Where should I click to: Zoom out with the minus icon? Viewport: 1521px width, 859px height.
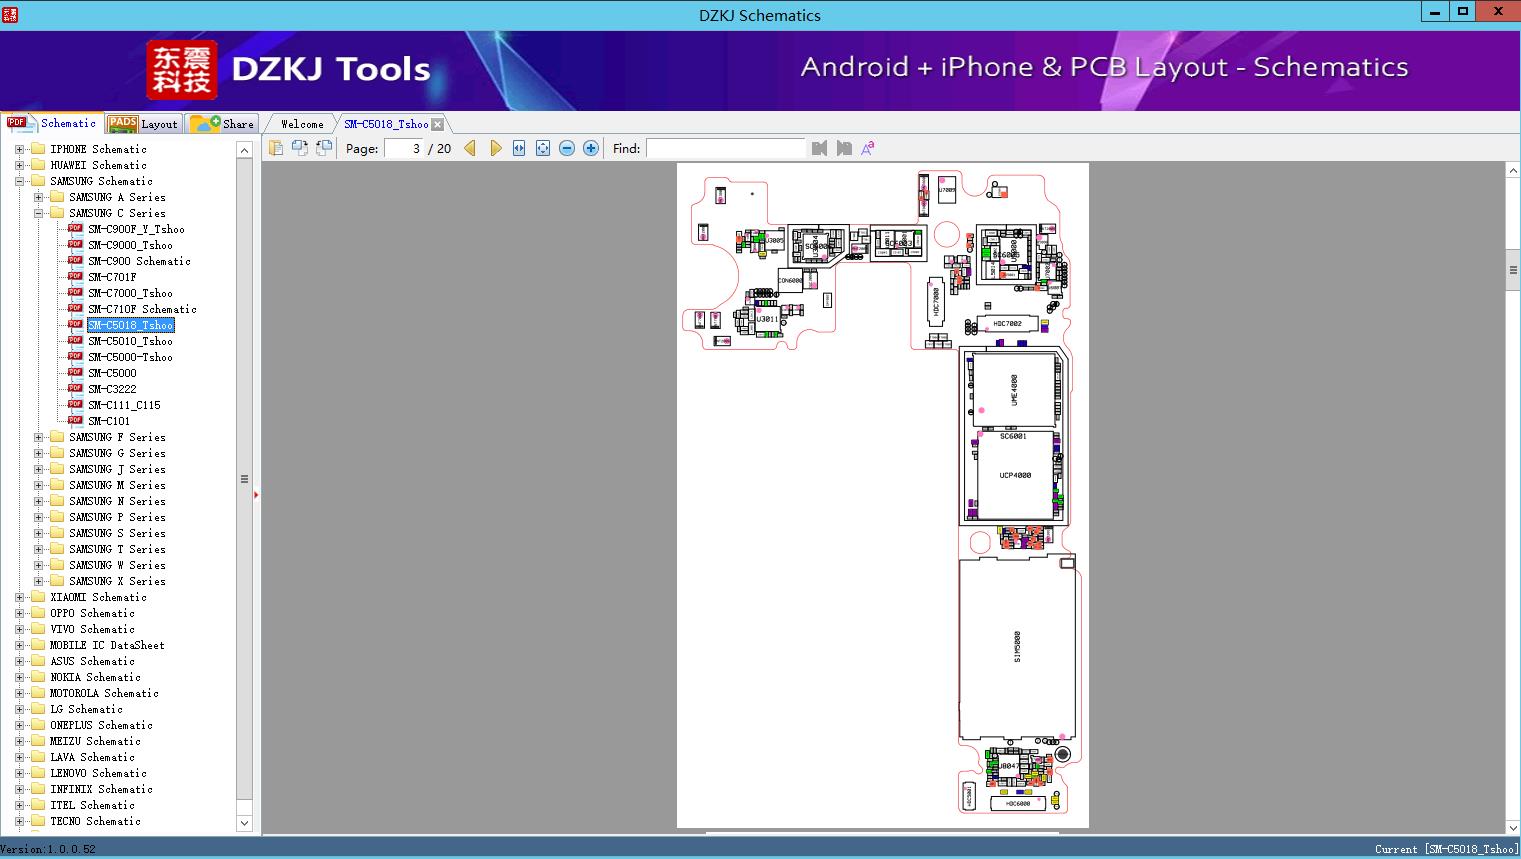click(x=567, y=148)
